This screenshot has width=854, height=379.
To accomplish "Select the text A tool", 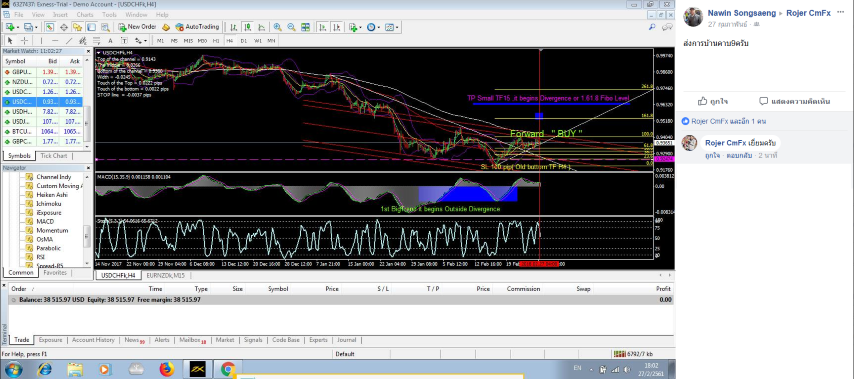I will 111,40.
